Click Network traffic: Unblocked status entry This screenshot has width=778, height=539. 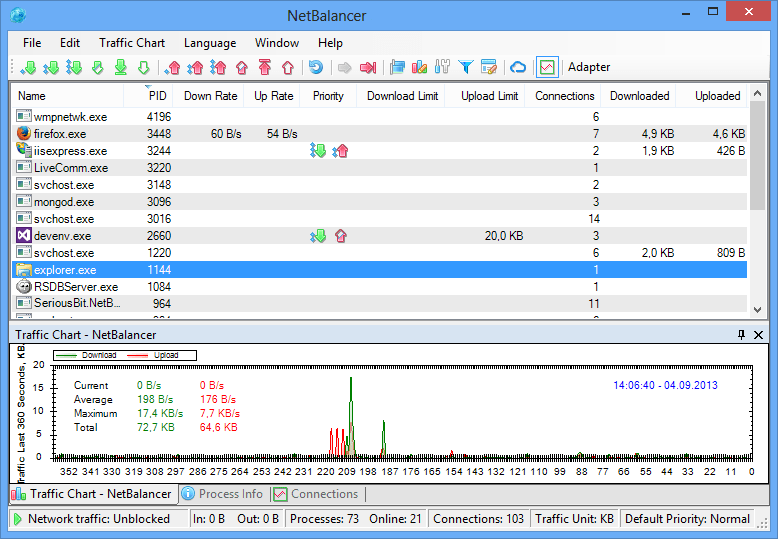coord(98,519)
